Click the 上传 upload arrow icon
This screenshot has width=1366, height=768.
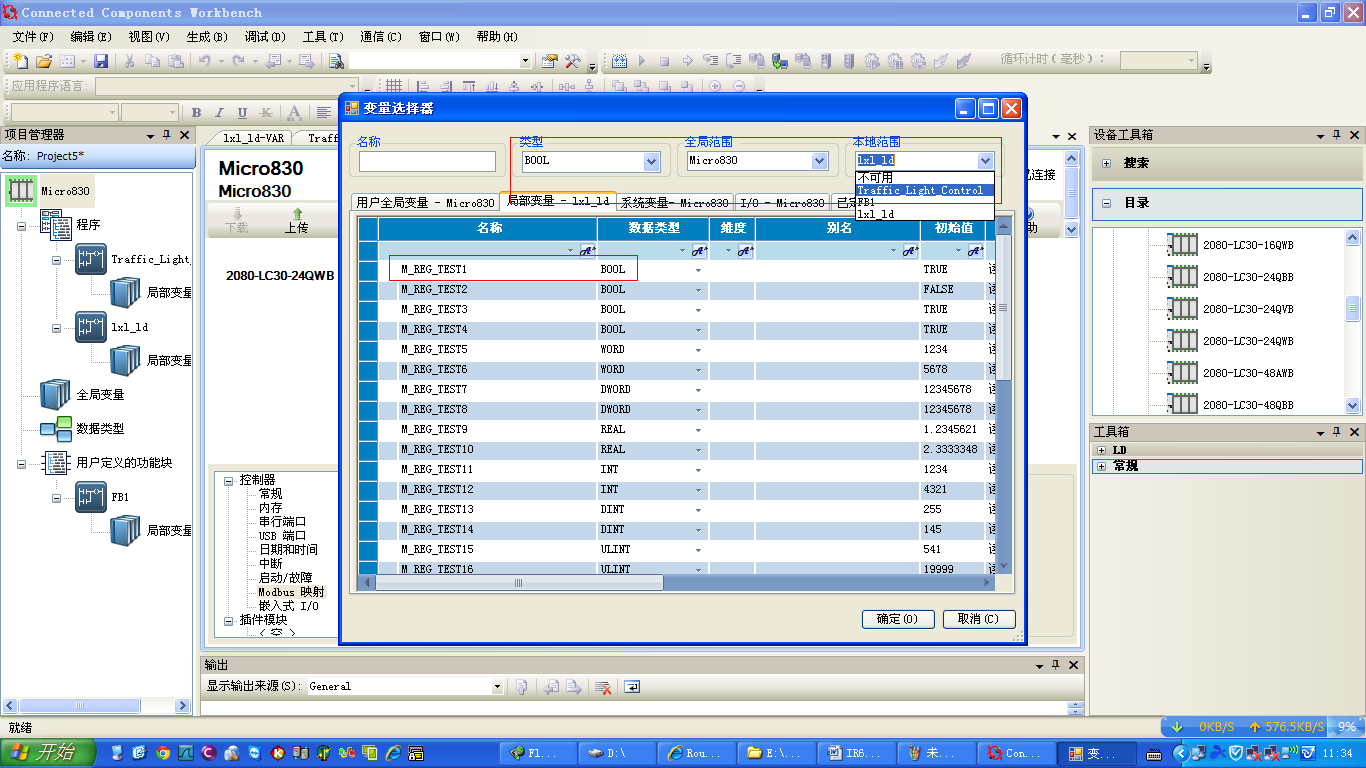[297, 213]
